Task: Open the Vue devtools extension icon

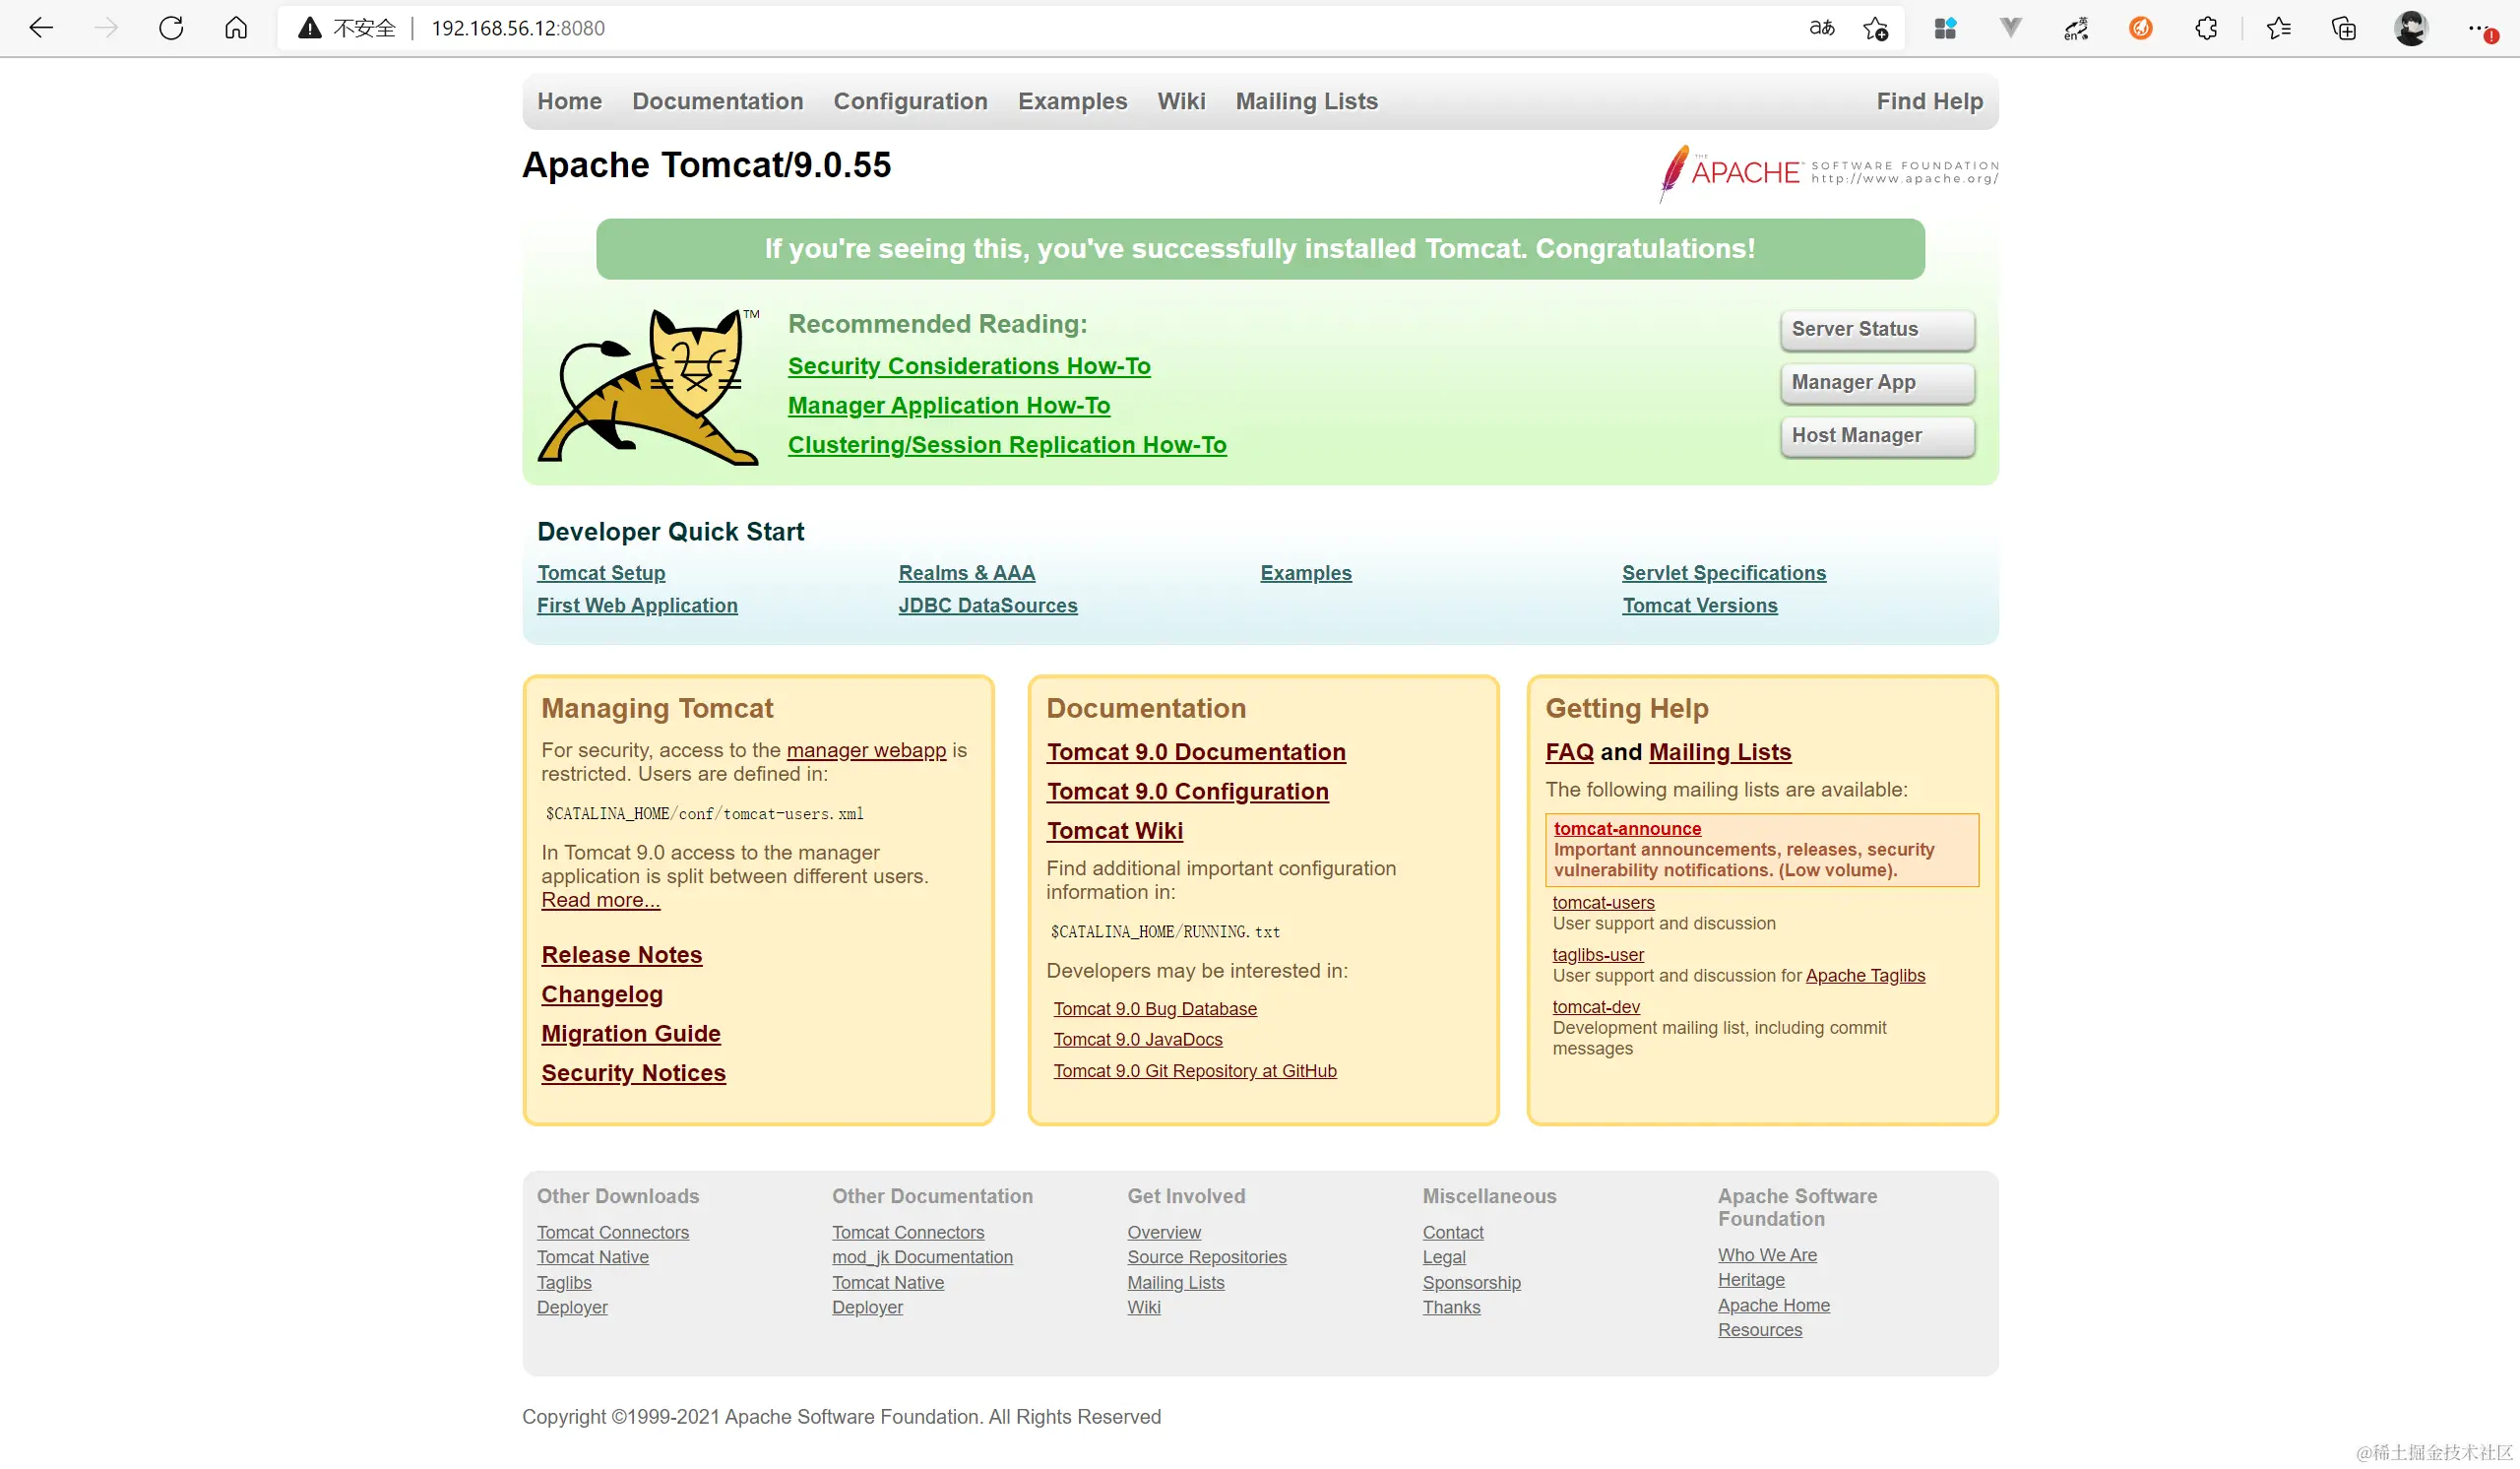Action: 2010,28
